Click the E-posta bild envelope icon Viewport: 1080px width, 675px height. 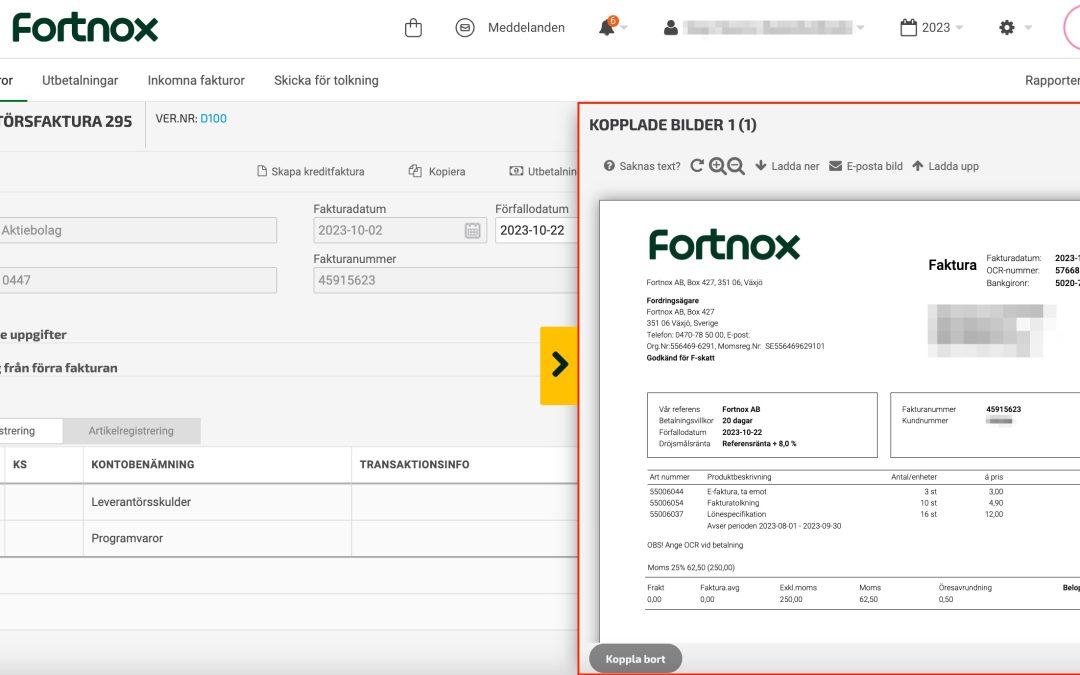835,166
